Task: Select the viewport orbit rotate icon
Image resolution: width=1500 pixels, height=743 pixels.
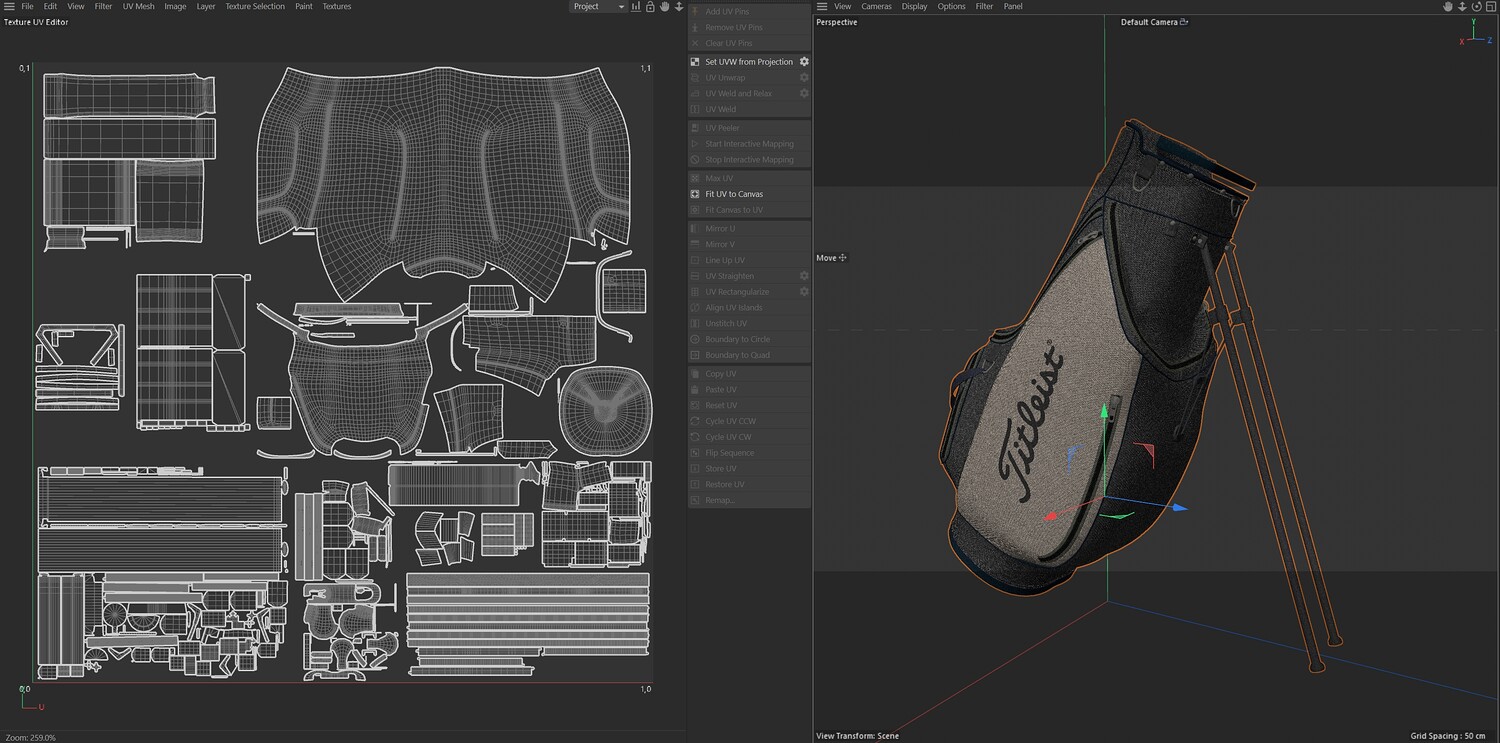Action: coord(1476,6)
